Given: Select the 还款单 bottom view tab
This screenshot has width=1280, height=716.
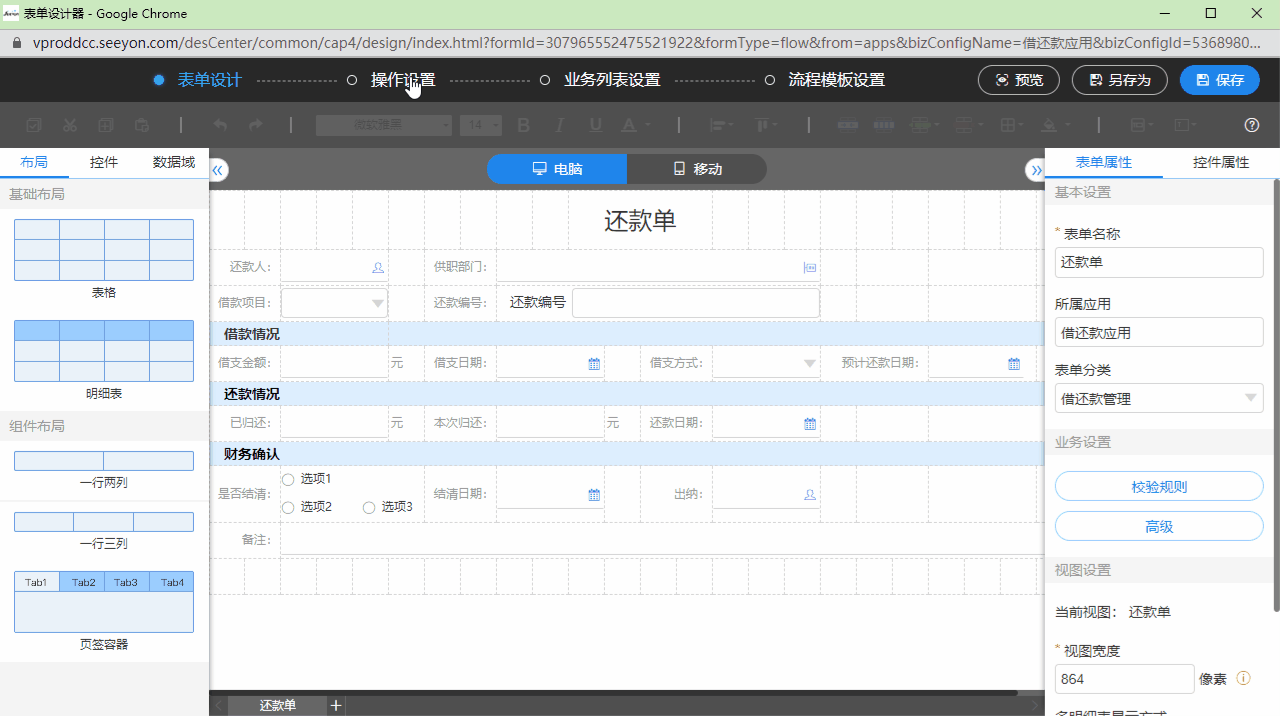Looking at the screenshot, I should point(278,705).
